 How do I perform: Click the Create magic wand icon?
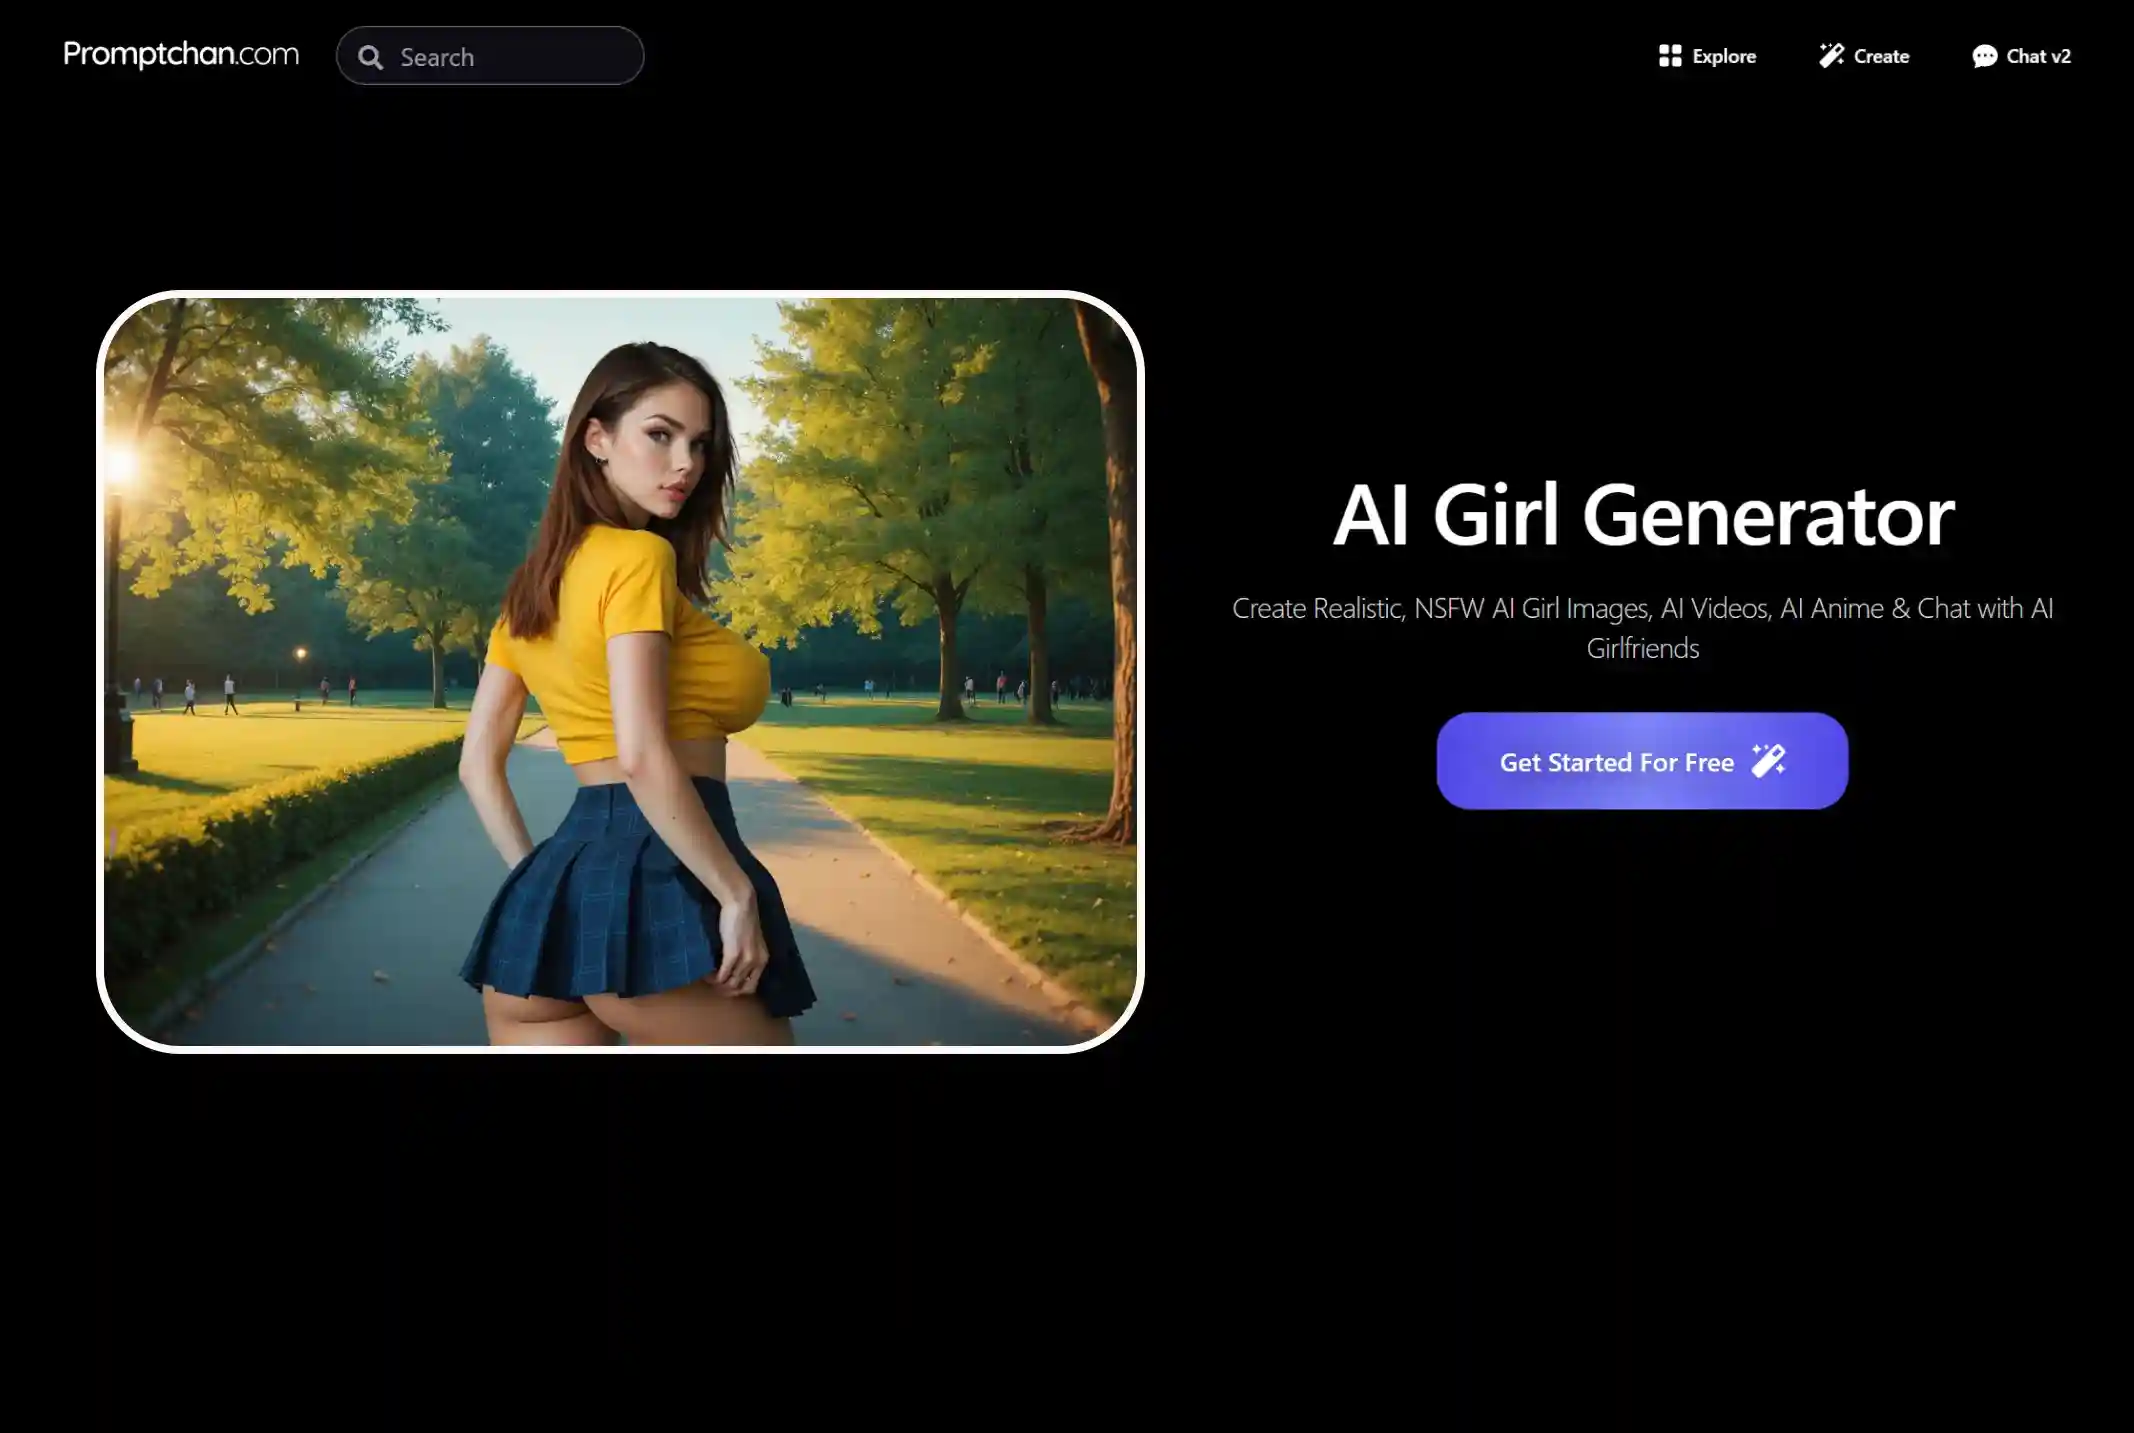click(x=1831, y=56)
